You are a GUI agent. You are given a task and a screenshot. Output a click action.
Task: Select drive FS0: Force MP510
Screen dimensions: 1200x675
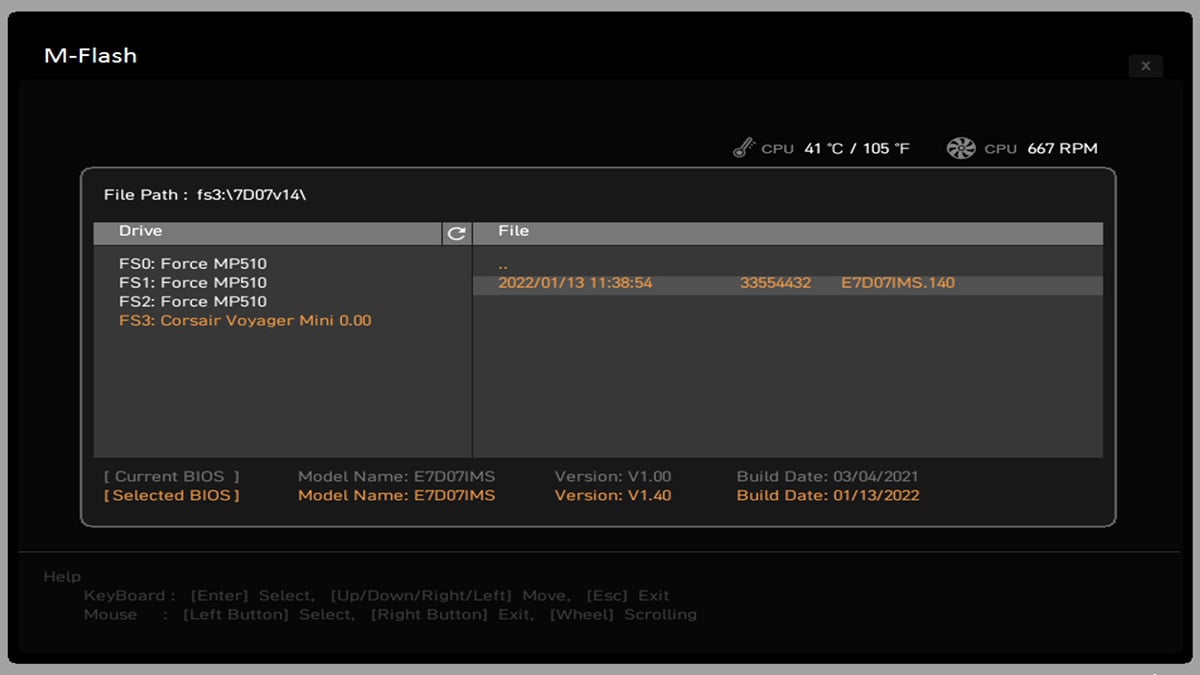pyautogui.click(x=193, y=264)
